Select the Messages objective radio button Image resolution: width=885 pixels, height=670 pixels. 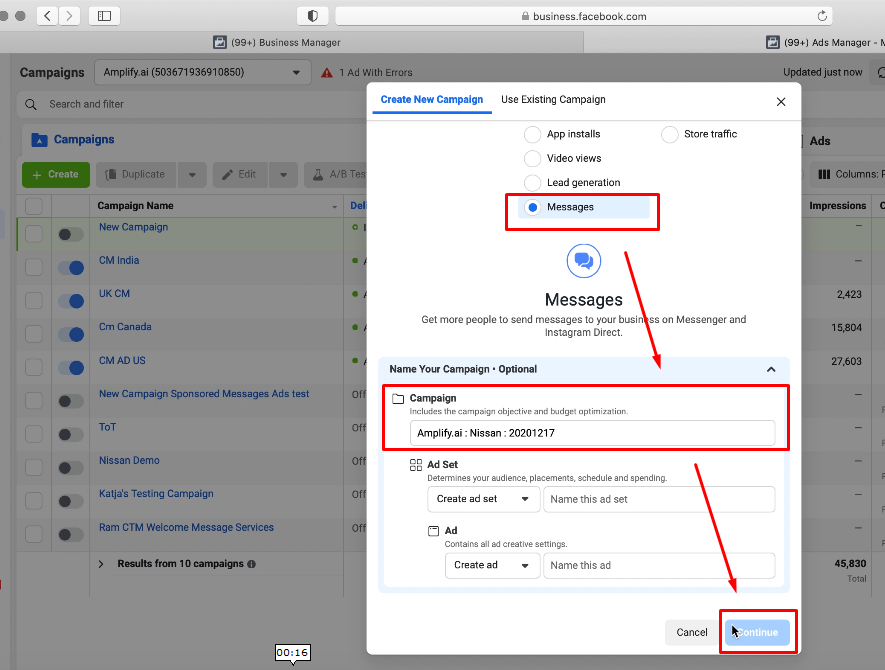pyautogui.click(x=532, y=207)
